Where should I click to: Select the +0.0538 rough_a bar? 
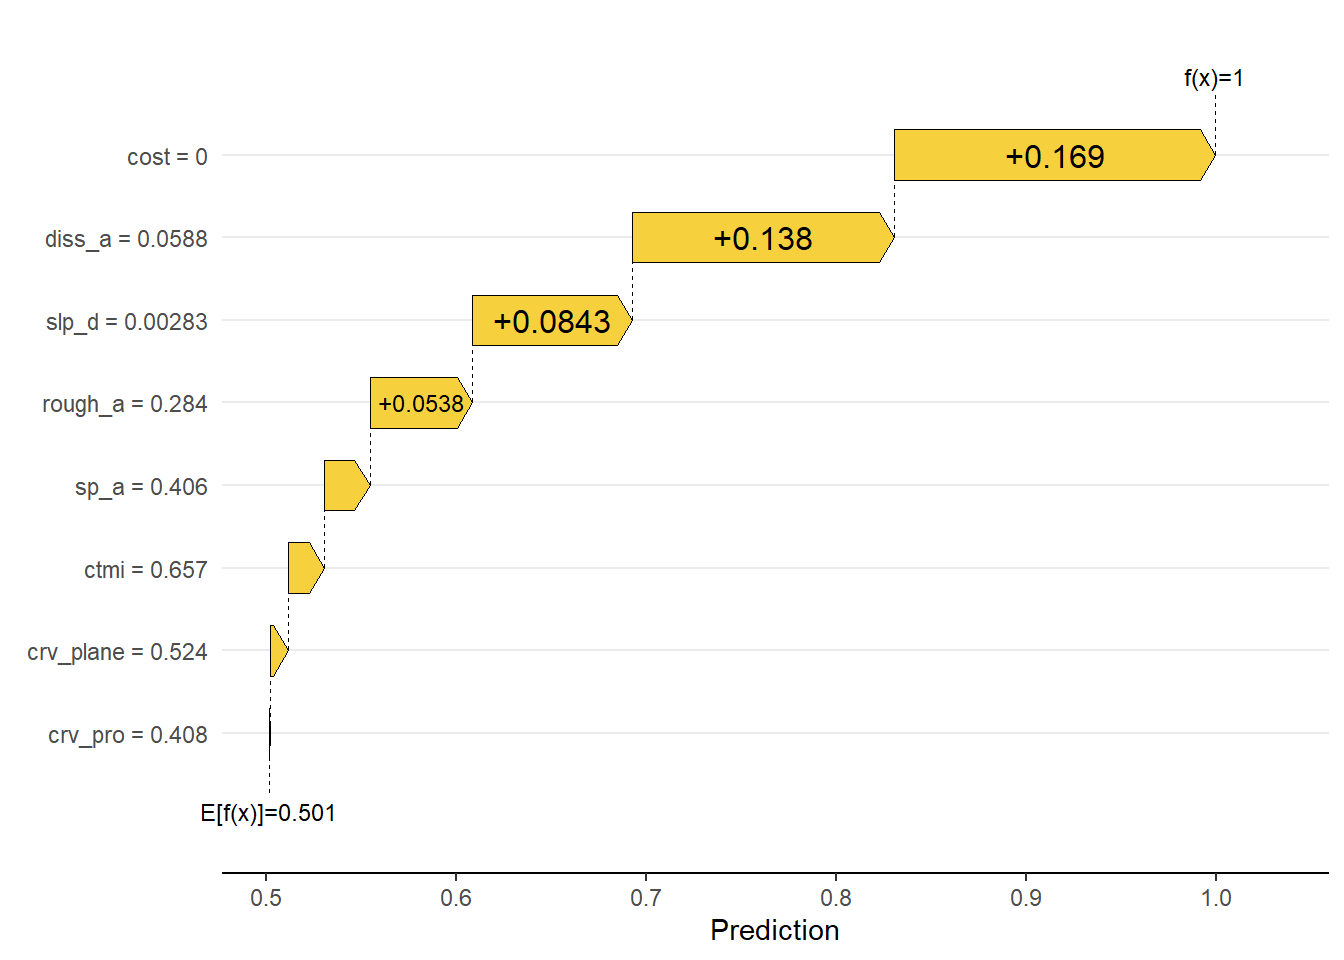420,403
